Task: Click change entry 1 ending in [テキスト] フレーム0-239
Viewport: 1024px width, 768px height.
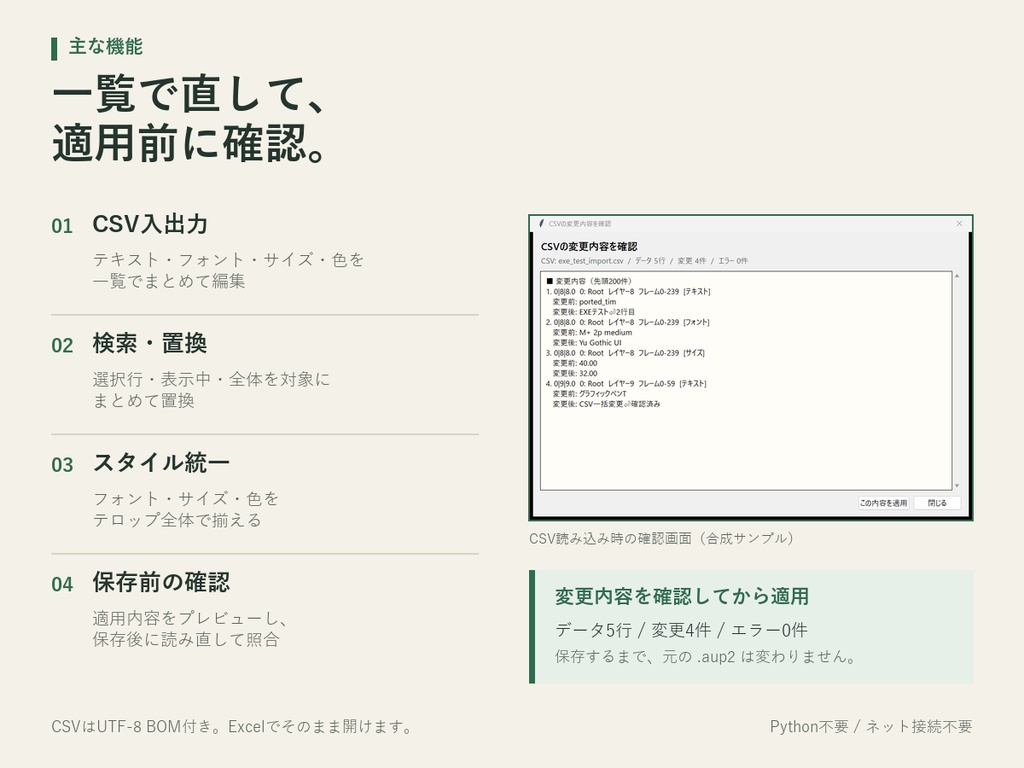Action: click(628, 292)
